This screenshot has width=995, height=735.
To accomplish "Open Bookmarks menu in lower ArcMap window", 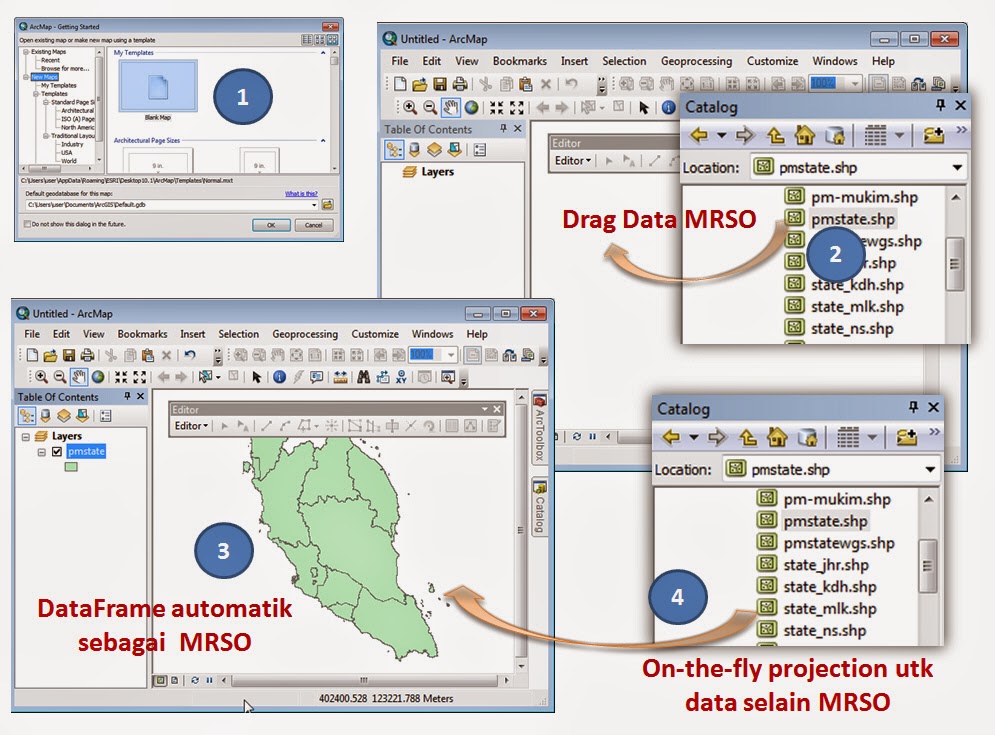I will point(142,334).
